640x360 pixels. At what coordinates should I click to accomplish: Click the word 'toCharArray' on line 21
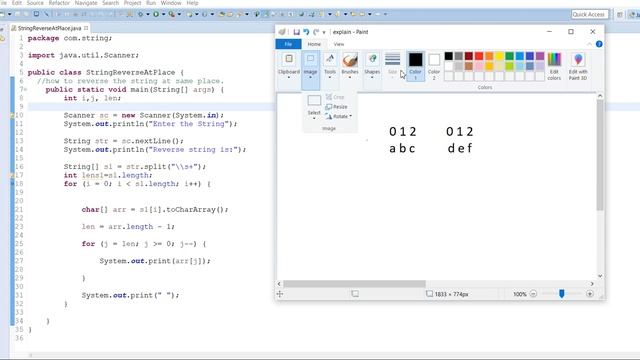tap(191, 209)
